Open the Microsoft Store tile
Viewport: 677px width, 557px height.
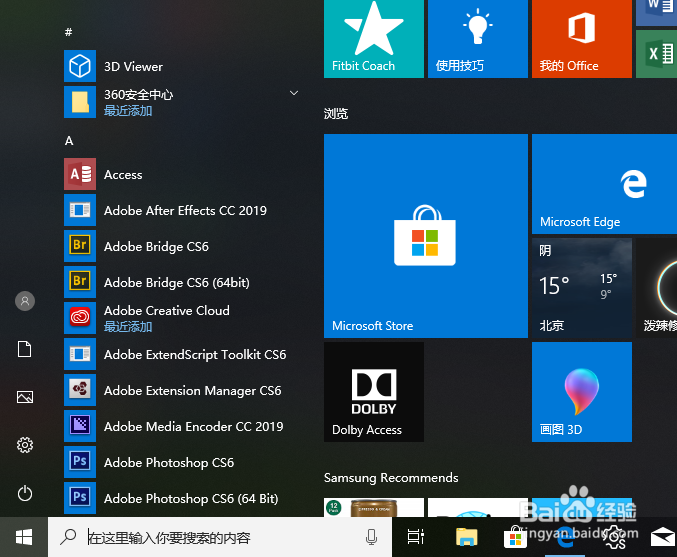click(x=426, y=236)
